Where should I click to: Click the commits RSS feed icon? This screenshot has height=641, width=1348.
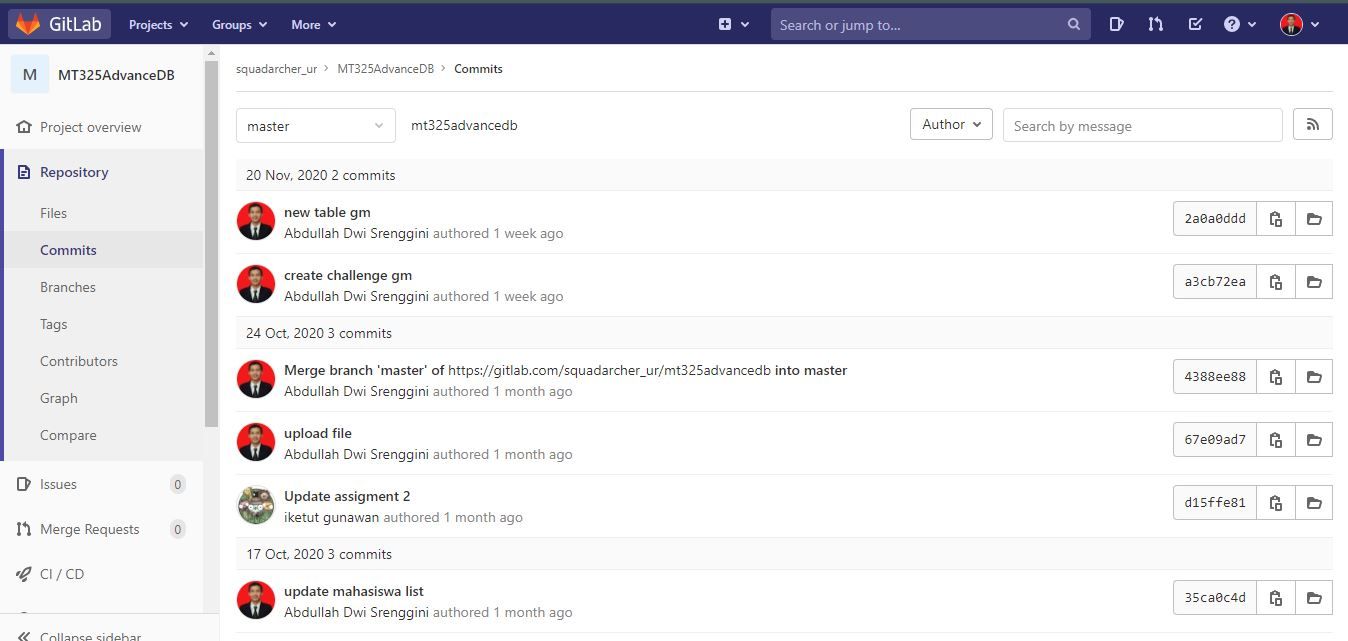click(1312, 125)
